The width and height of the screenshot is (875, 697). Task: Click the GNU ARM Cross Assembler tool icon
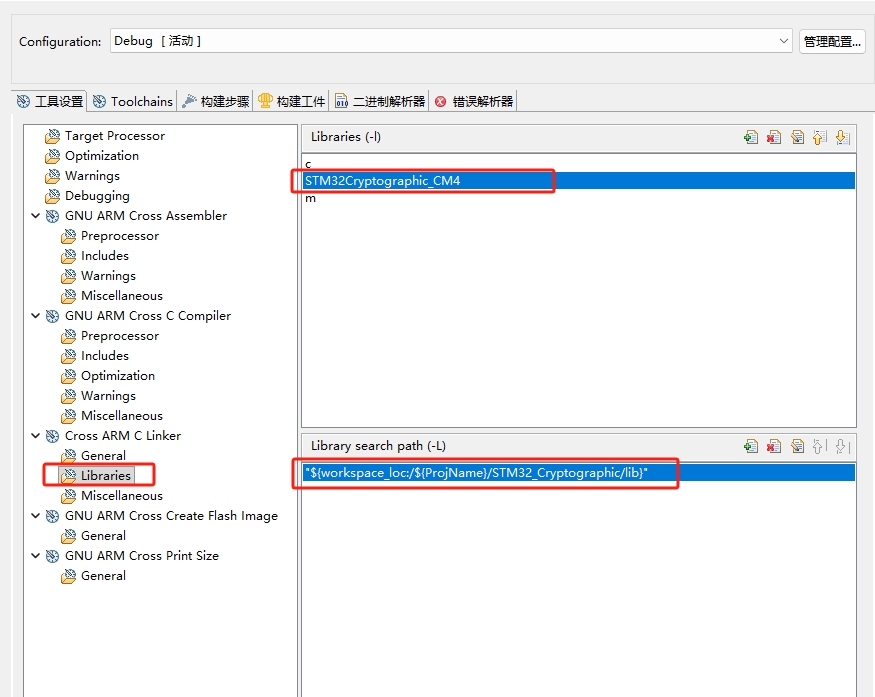point(52,216)
